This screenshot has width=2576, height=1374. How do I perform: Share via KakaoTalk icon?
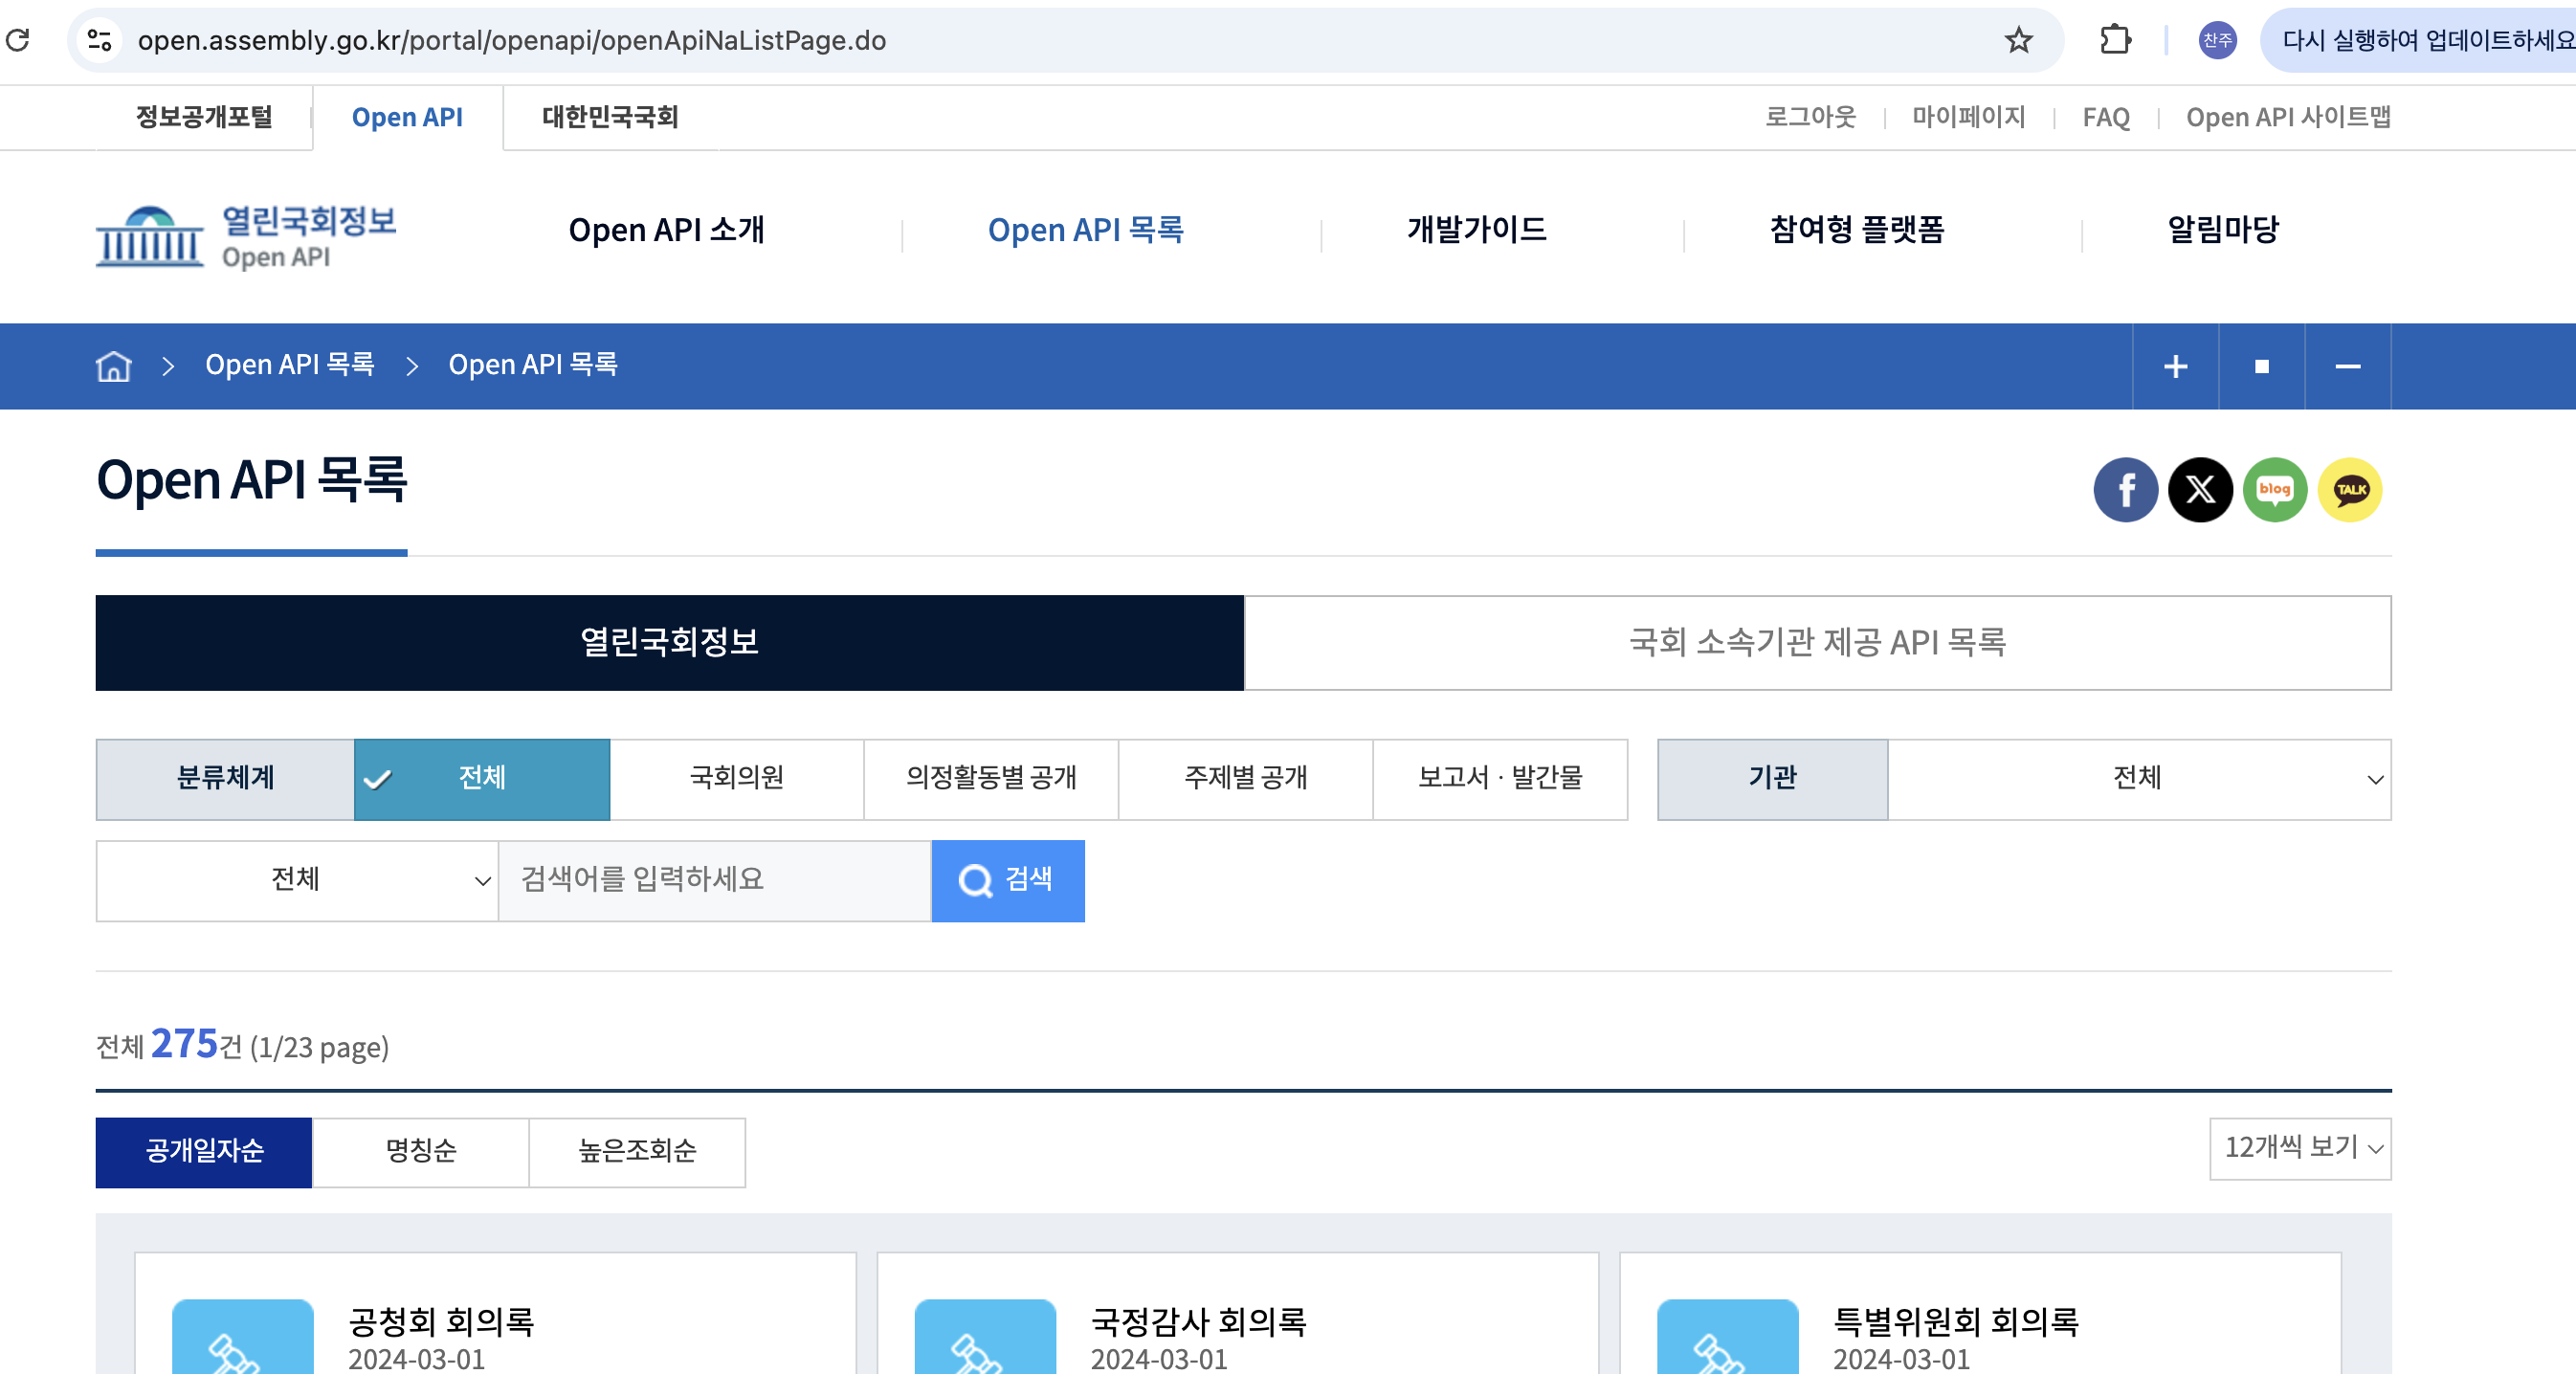2350,490
